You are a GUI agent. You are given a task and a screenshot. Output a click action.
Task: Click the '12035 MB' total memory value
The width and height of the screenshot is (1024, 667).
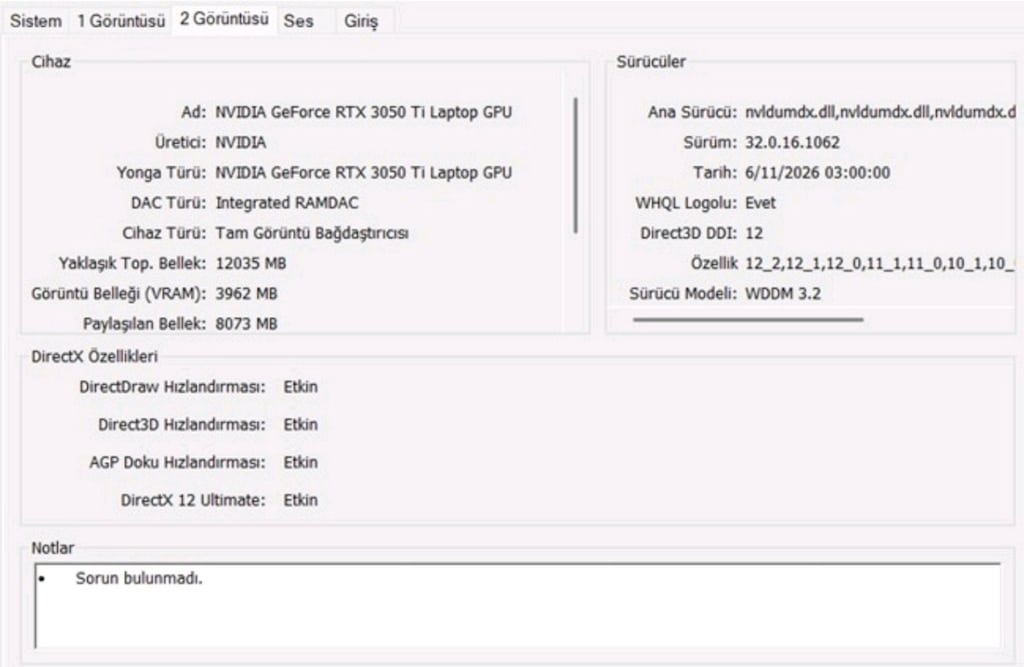tap(251, 263)
